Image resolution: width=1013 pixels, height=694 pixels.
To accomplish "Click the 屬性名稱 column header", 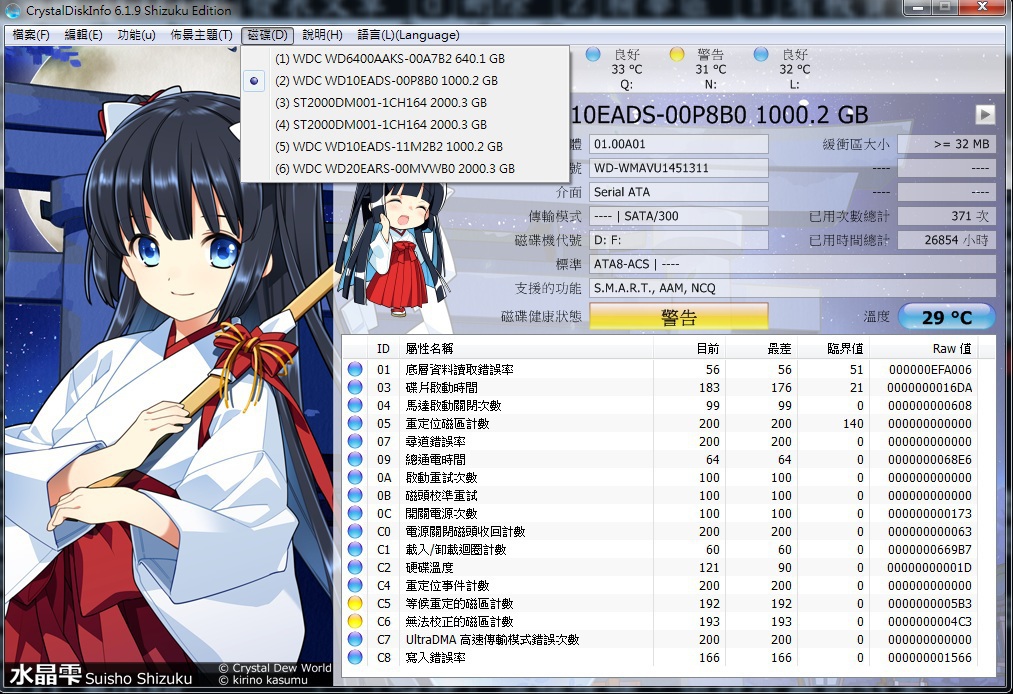I will pyautogui.click(x=527, y=348).
